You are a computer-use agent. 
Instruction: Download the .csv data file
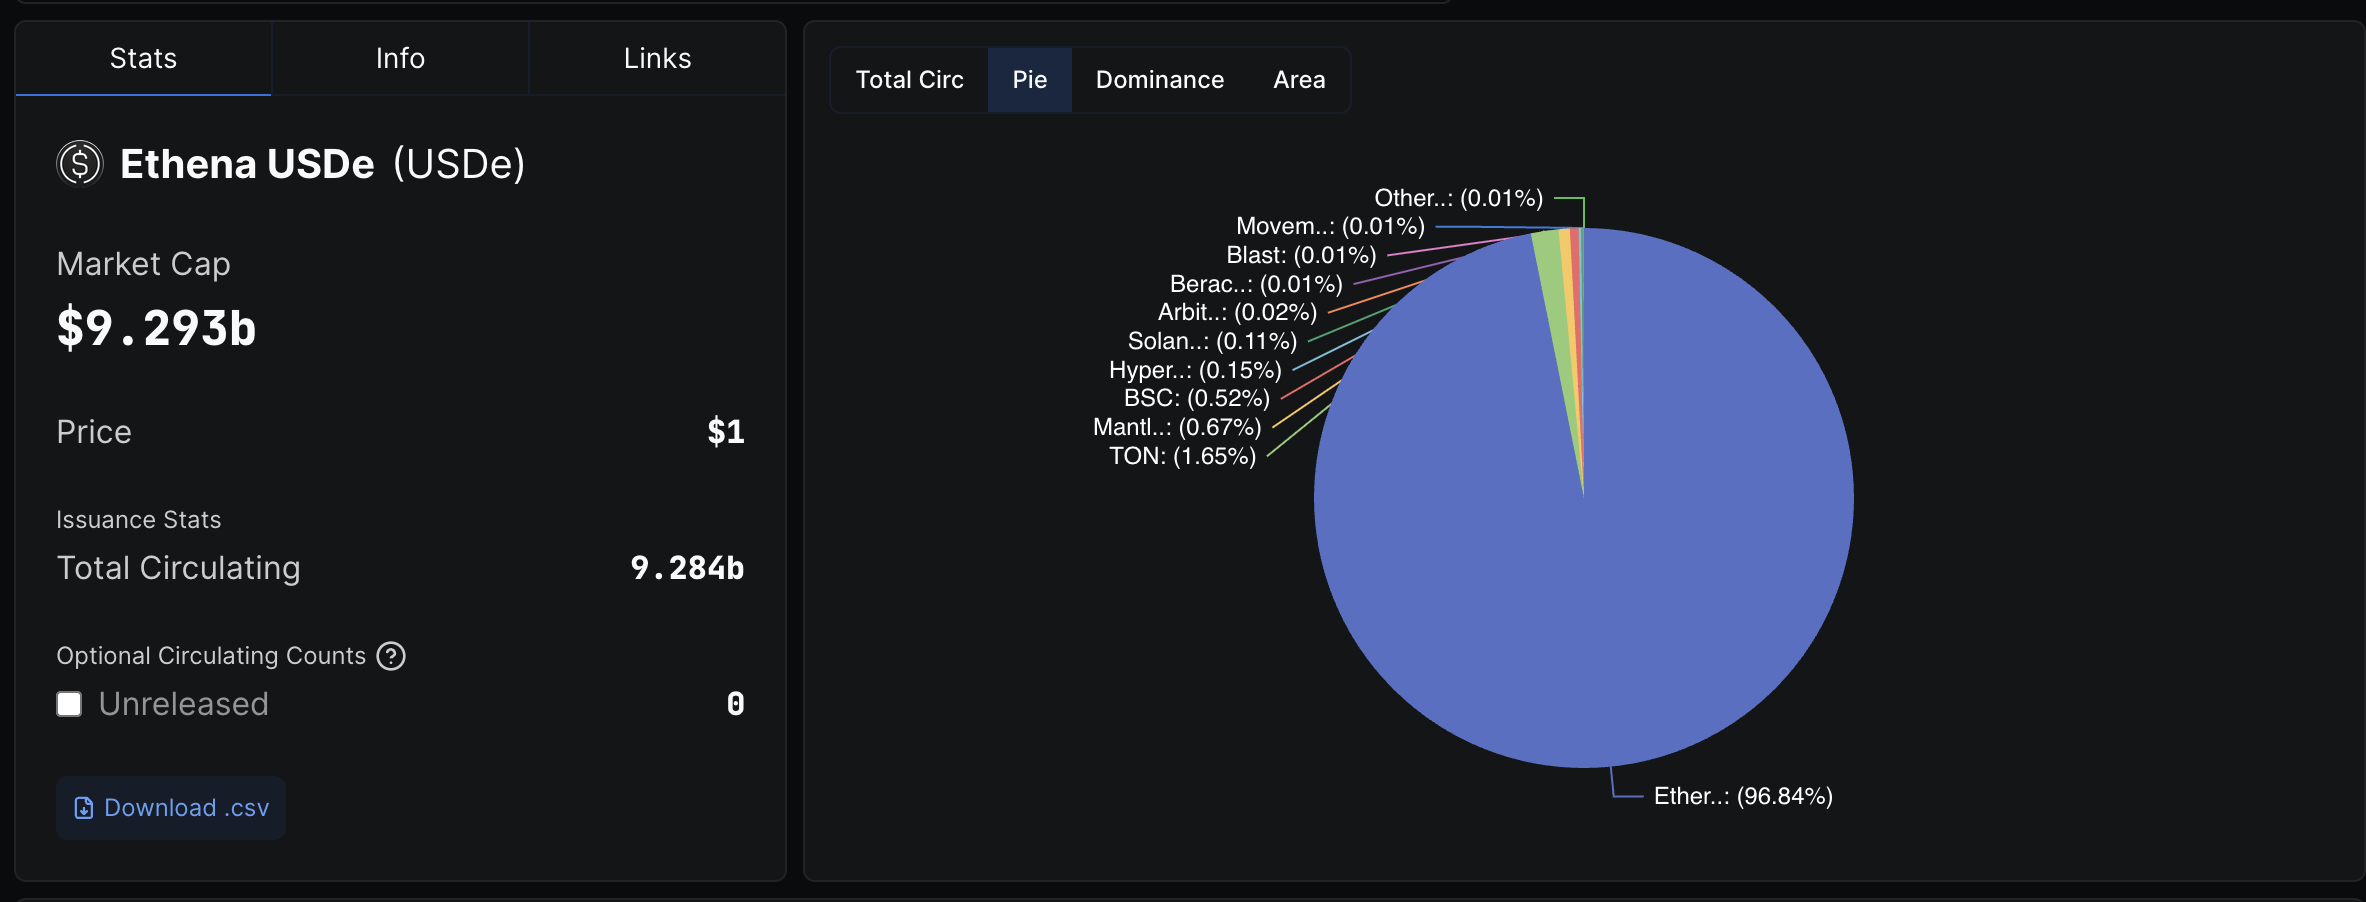pyautogui.click(x=171, y=808)
